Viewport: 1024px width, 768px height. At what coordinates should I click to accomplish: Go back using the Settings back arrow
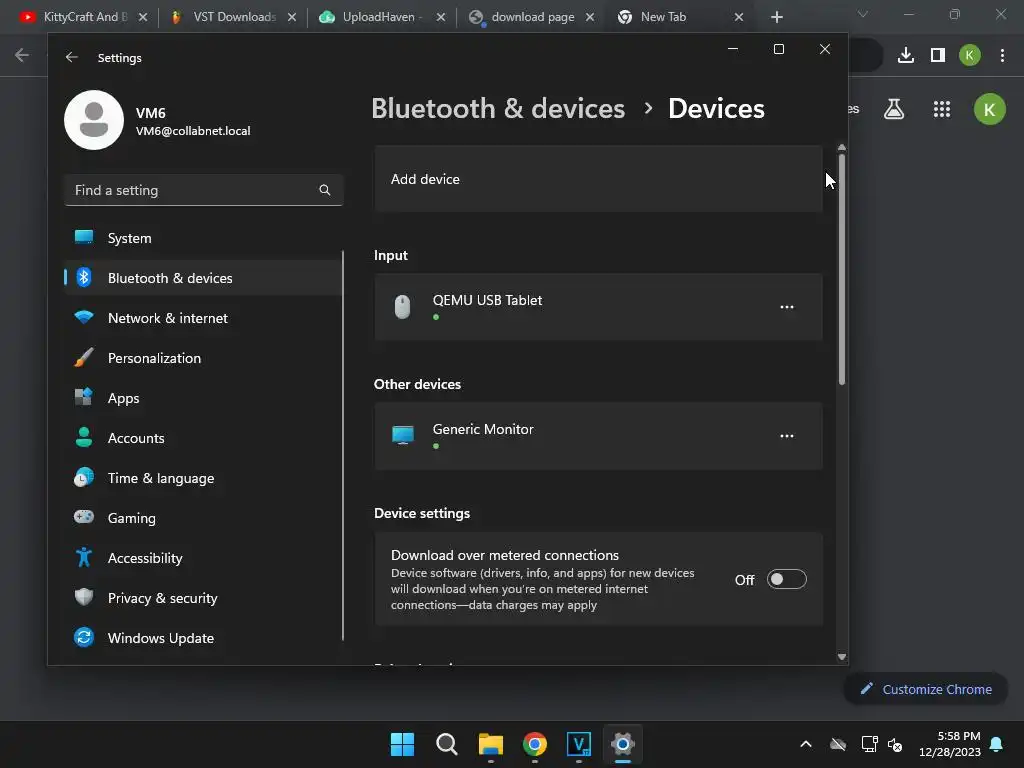tap(72, 57)
